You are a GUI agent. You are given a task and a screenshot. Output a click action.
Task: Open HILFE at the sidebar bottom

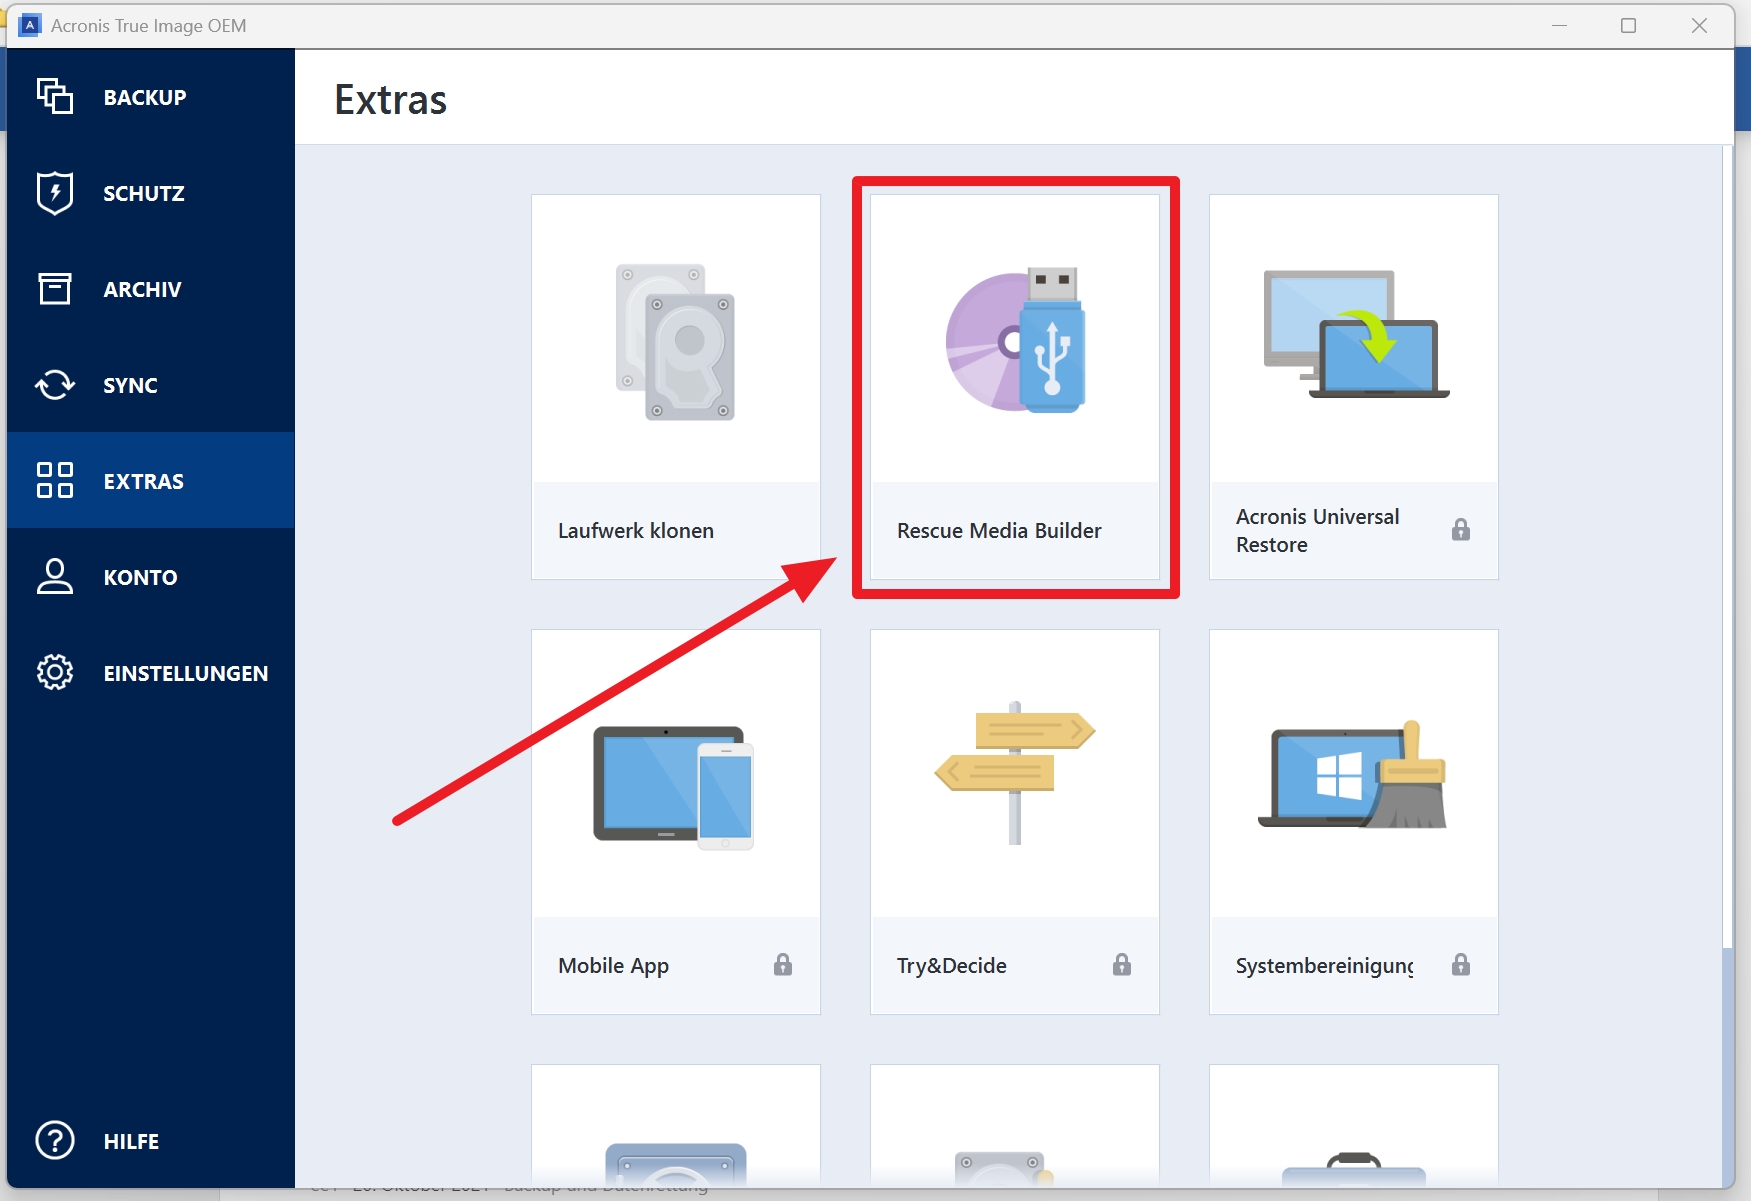point(151,1140)
